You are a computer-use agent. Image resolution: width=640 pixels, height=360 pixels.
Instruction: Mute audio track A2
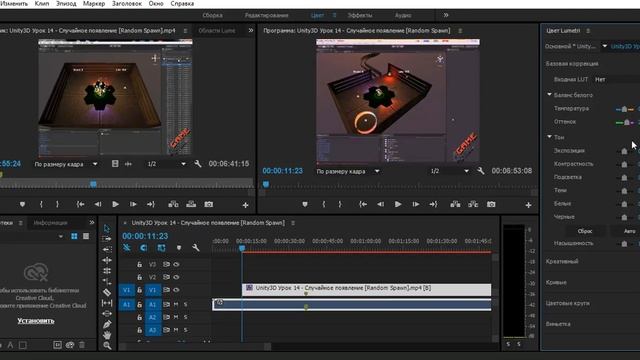(176, 317)
